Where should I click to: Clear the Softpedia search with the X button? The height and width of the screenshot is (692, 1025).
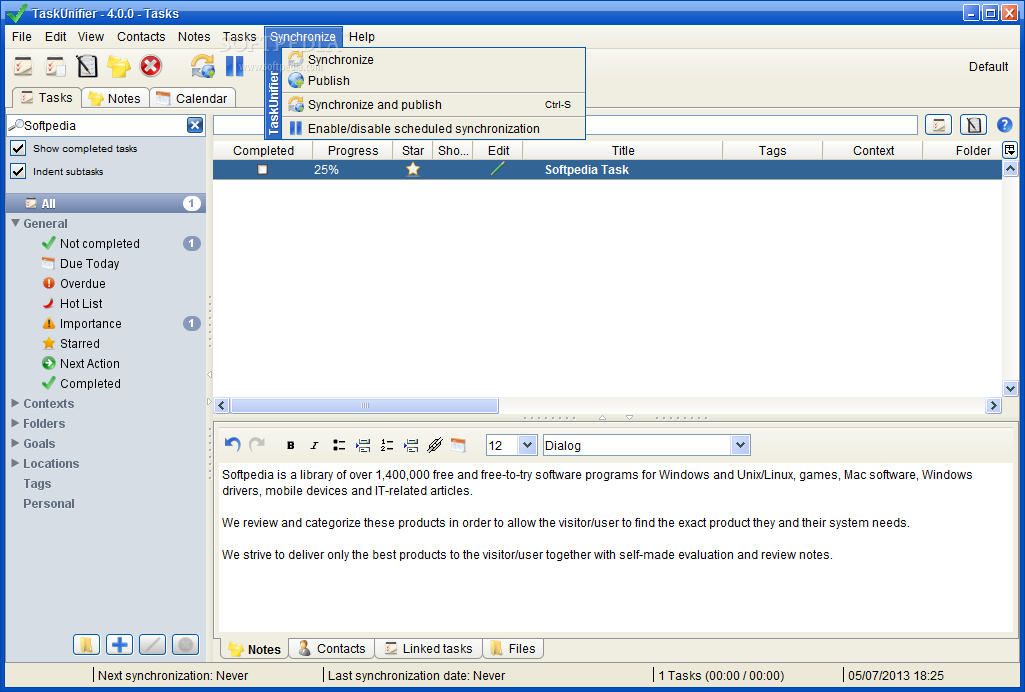195,125
